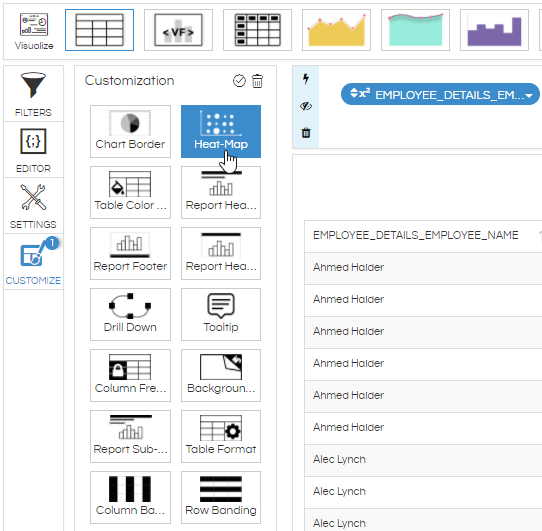This screenshot has width=542, height=531.
Task: Switch to the FILTERS tab
Action: [33, 93]
